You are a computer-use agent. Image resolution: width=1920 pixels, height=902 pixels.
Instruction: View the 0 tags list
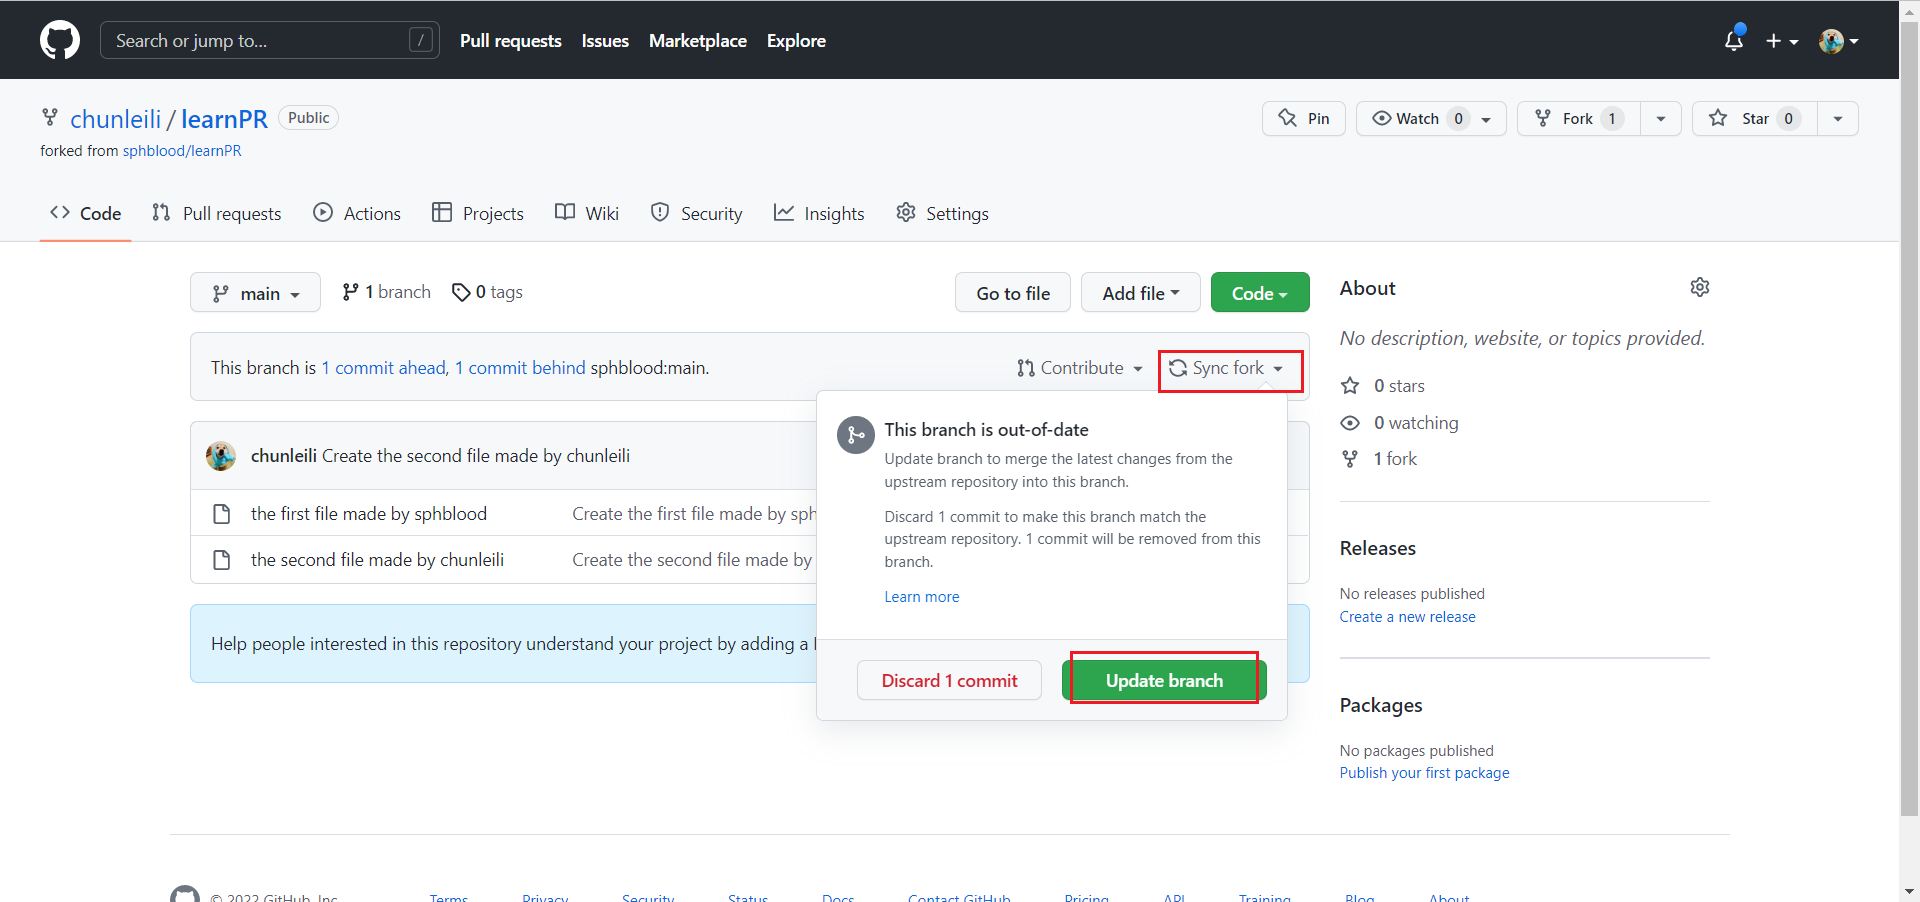487,292
